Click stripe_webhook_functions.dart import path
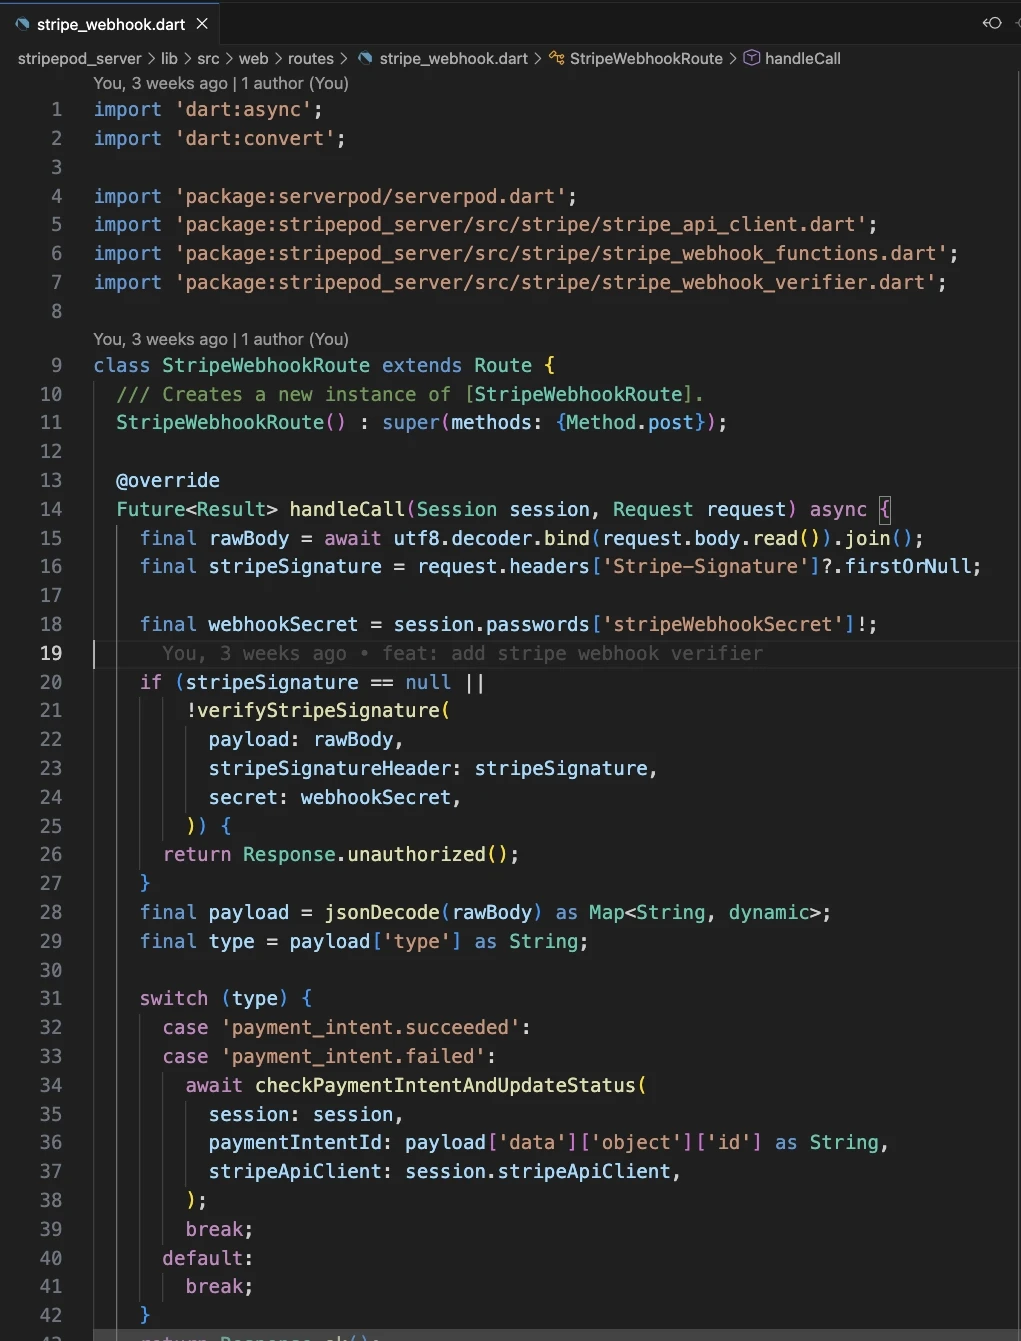The width and height of the screenshot is (1021, 1341). (562, 254)
